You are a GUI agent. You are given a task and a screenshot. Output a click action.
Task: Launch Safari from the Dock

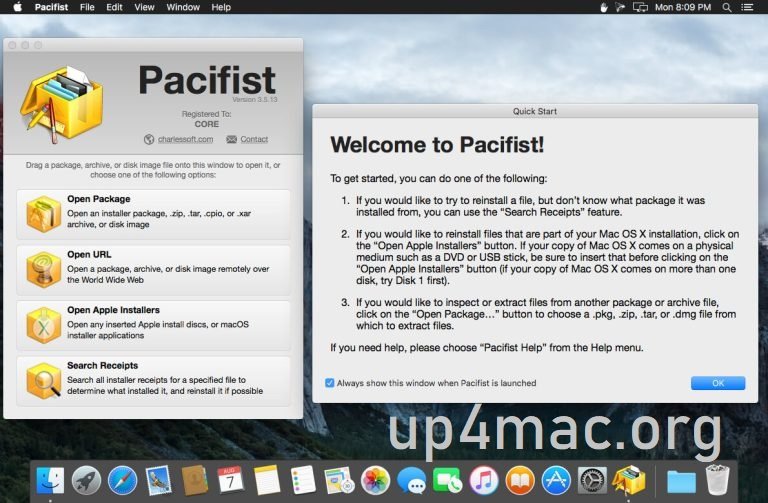click(122, 480)
